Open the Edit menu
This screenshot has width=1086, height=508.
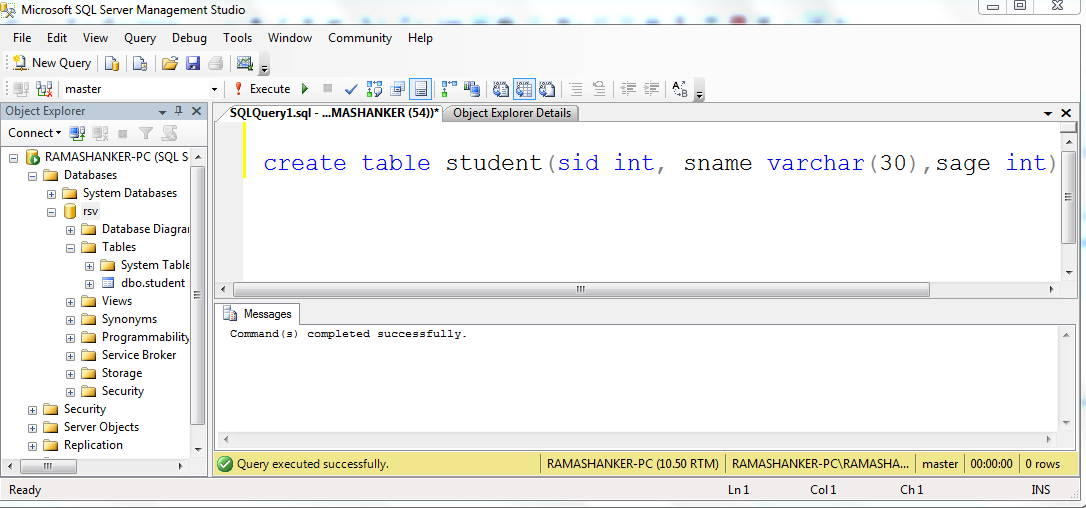coord(57,38)
